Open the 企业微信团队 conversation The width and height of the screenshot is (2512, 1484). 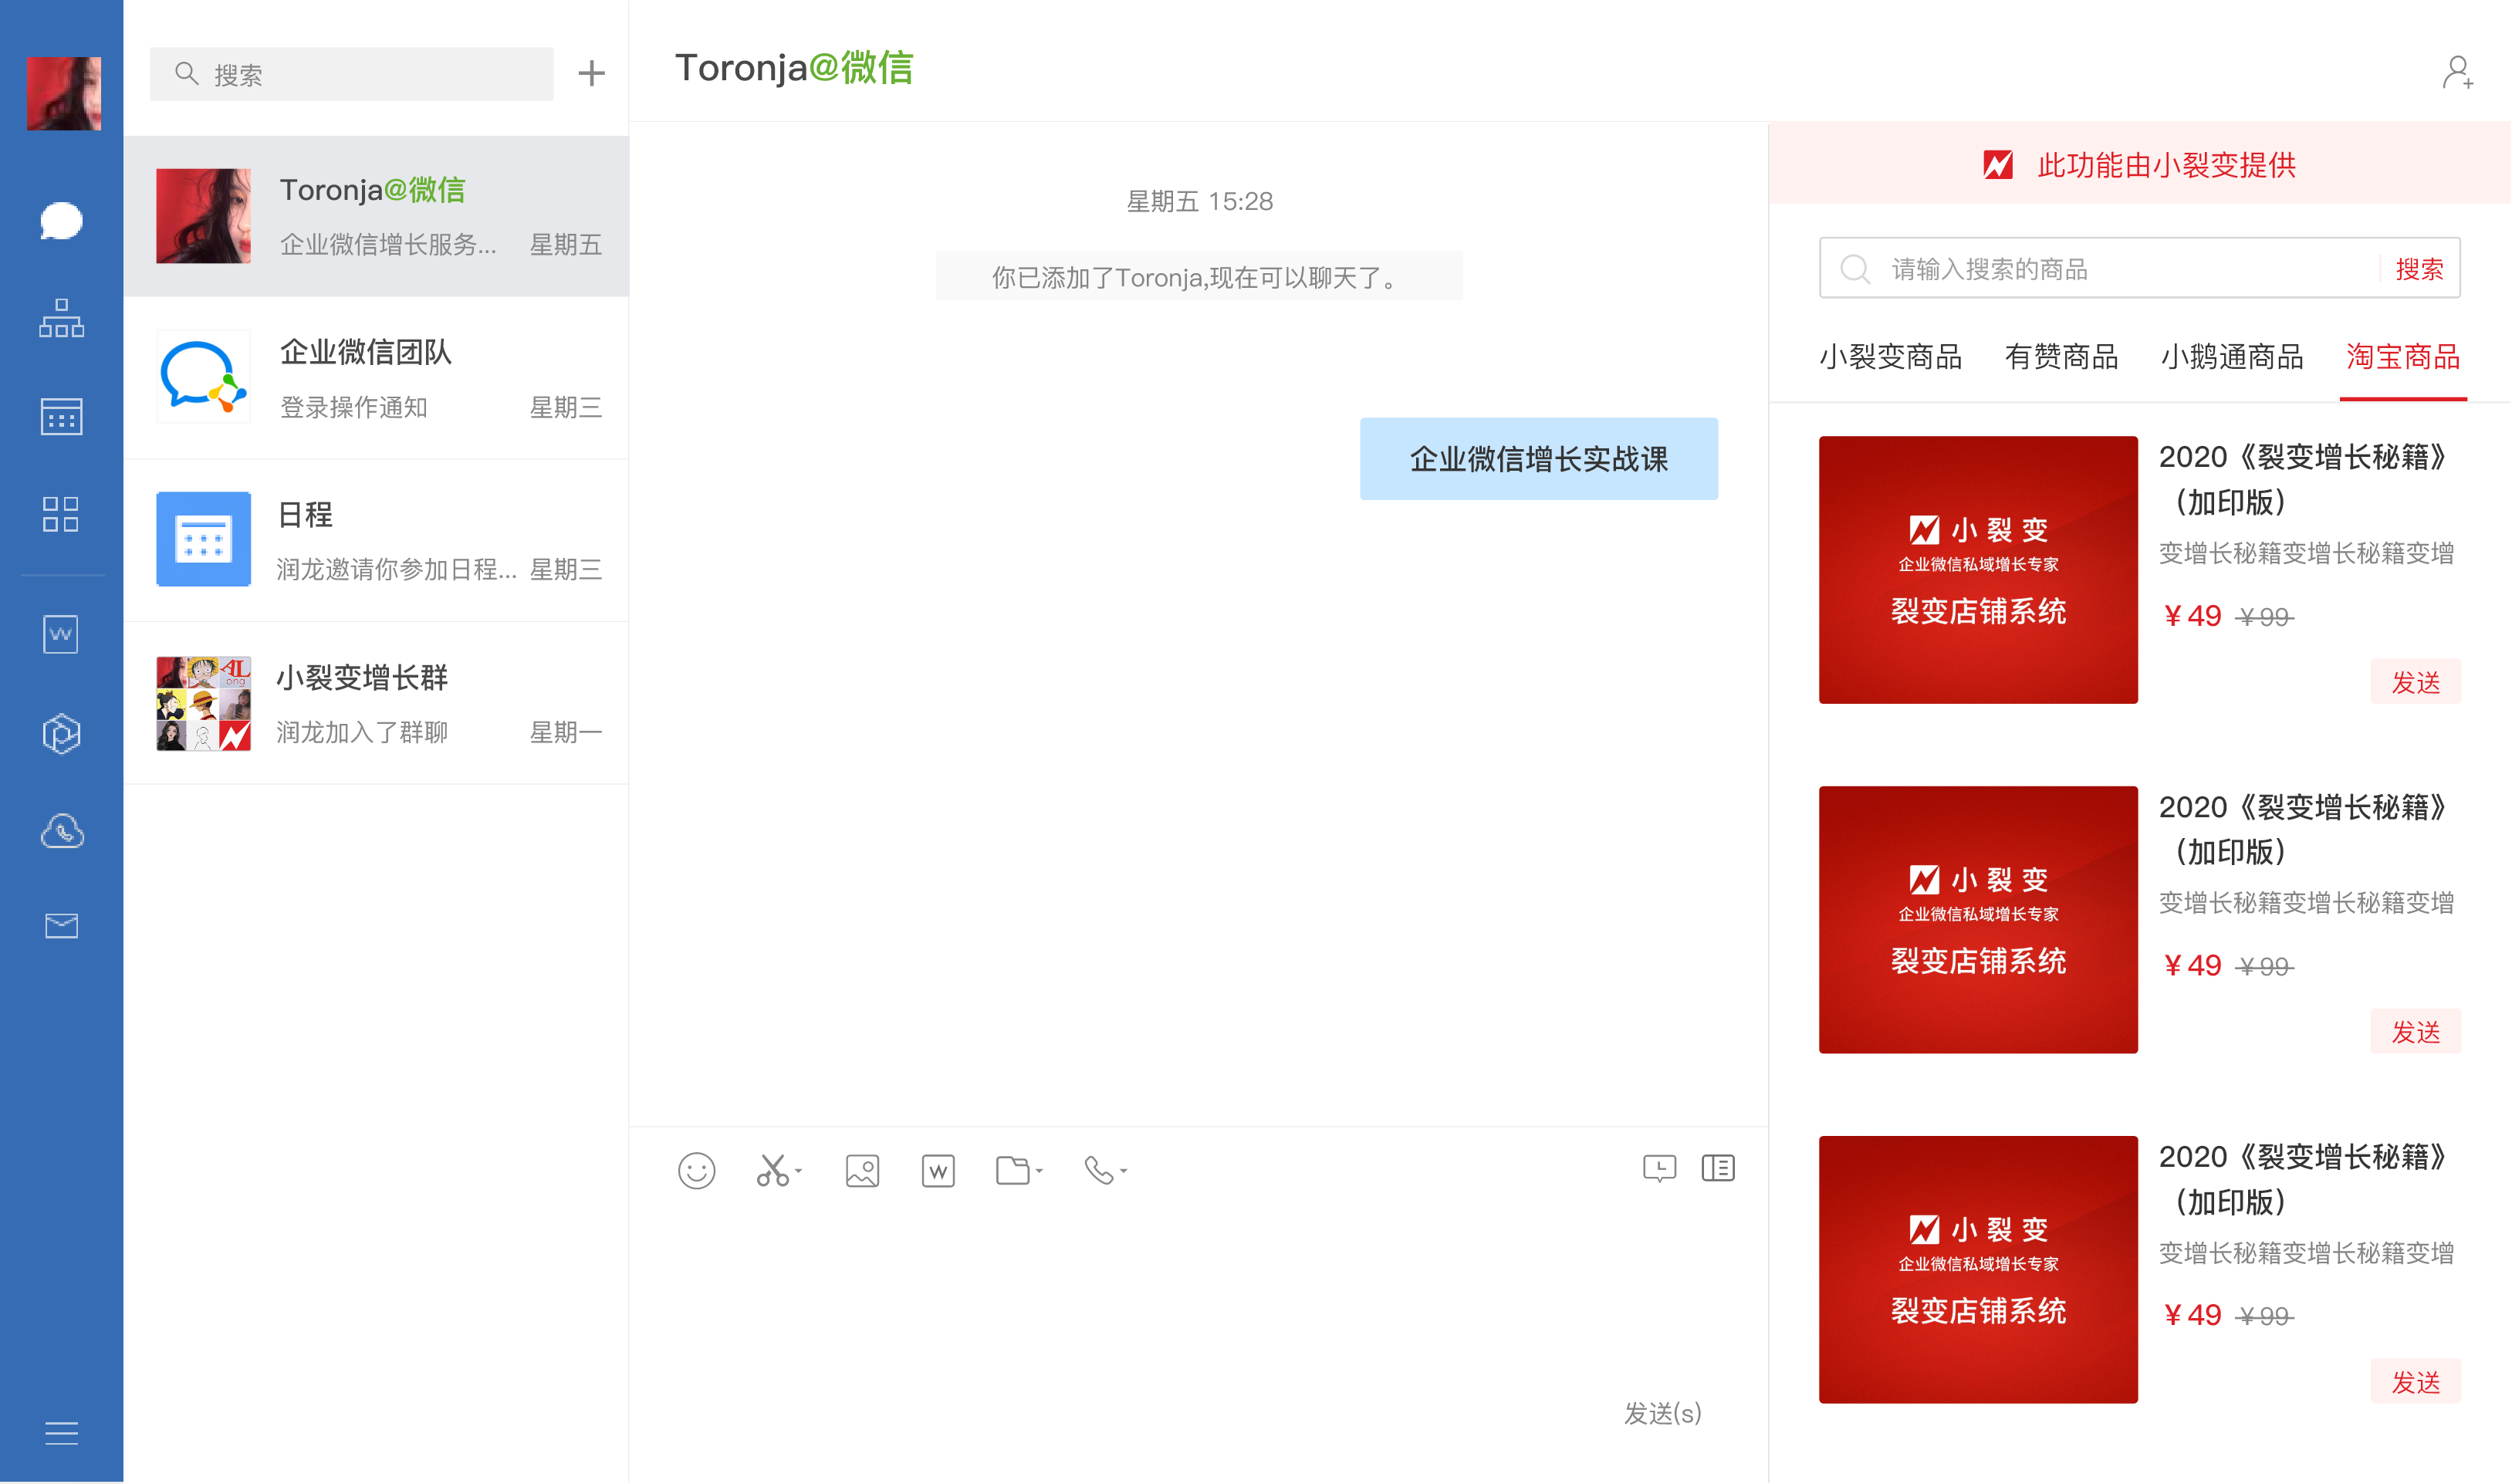376,378
